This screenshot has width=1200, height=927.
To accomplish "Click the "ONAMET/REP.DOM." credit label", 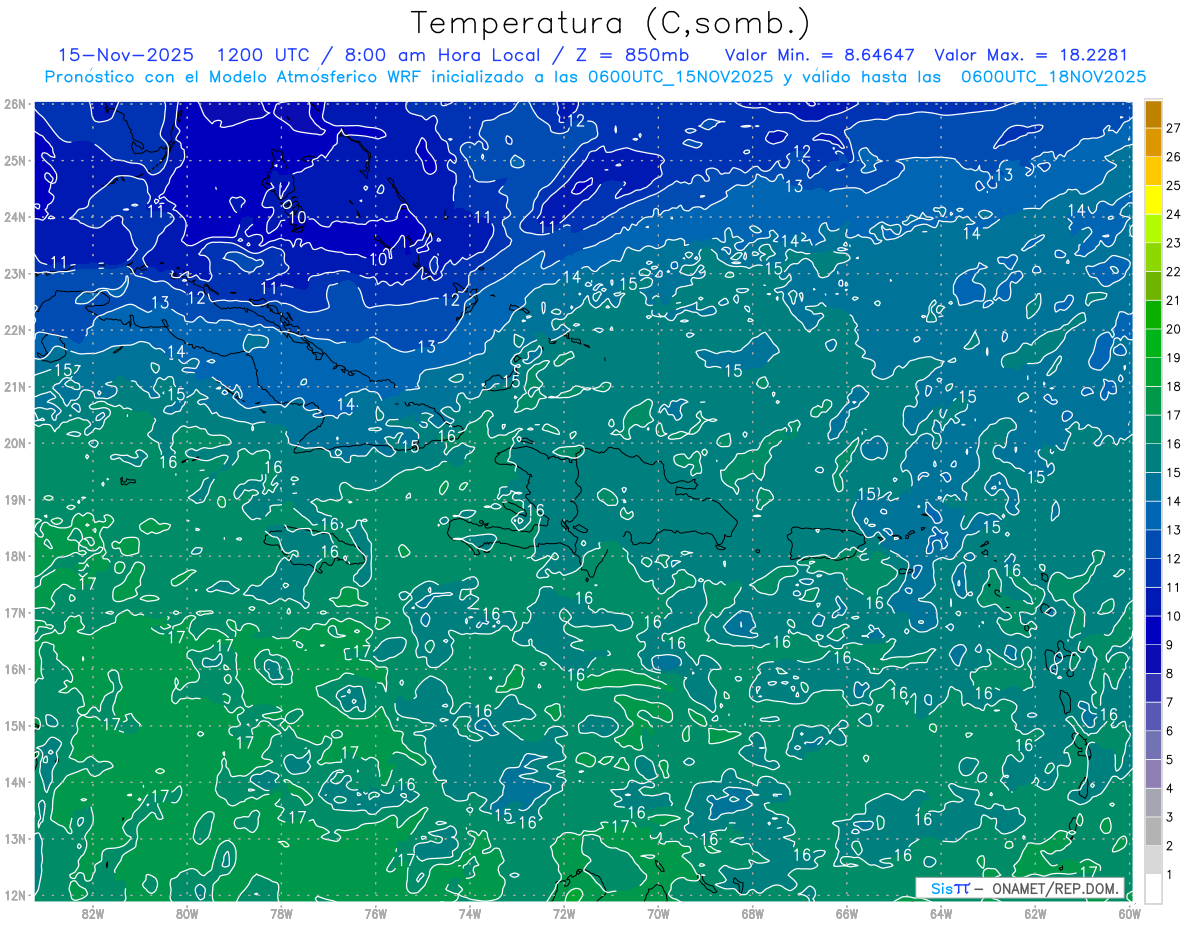I will pyautogui.click(x=1057, y=888).
